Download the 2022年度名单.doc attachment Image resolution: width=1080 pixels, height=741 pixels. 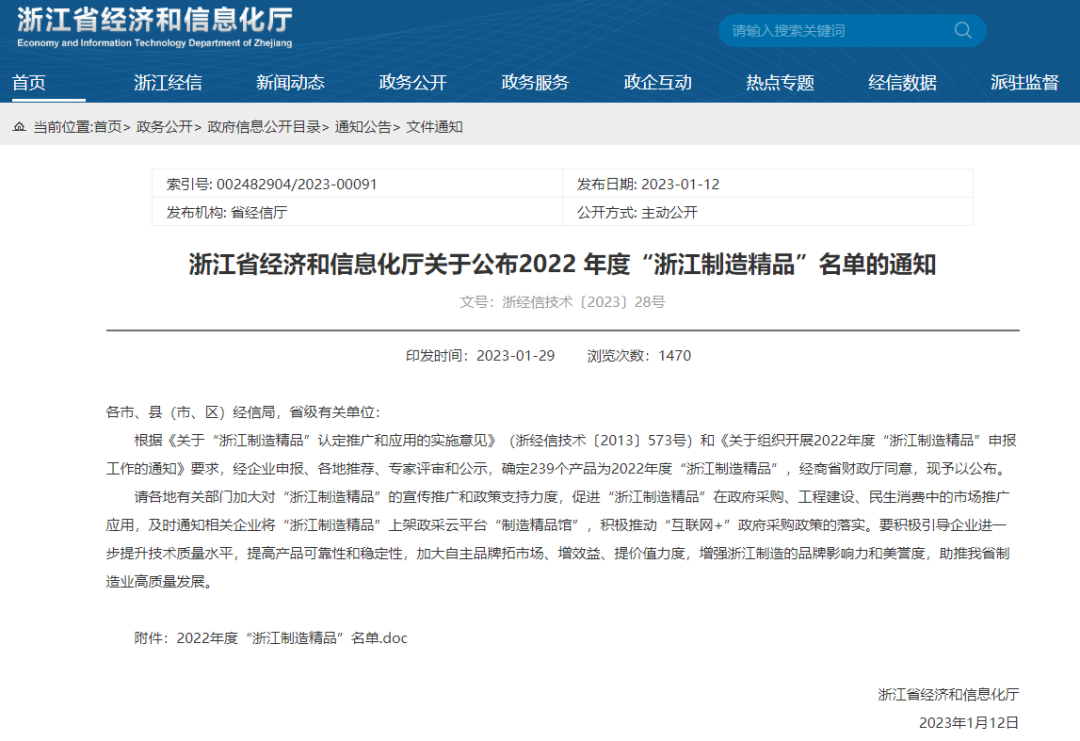point(292,638)
